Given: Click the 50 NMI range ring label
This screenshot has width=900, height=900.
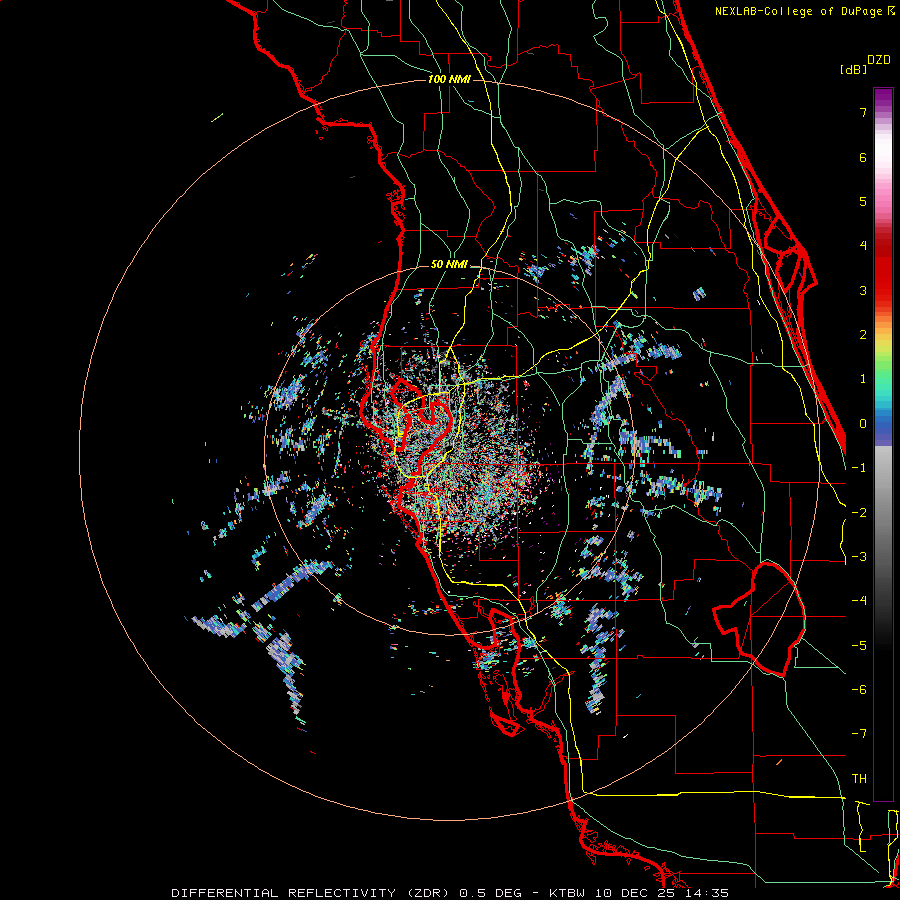Looking at the screenshot, I should click(449, 265).
